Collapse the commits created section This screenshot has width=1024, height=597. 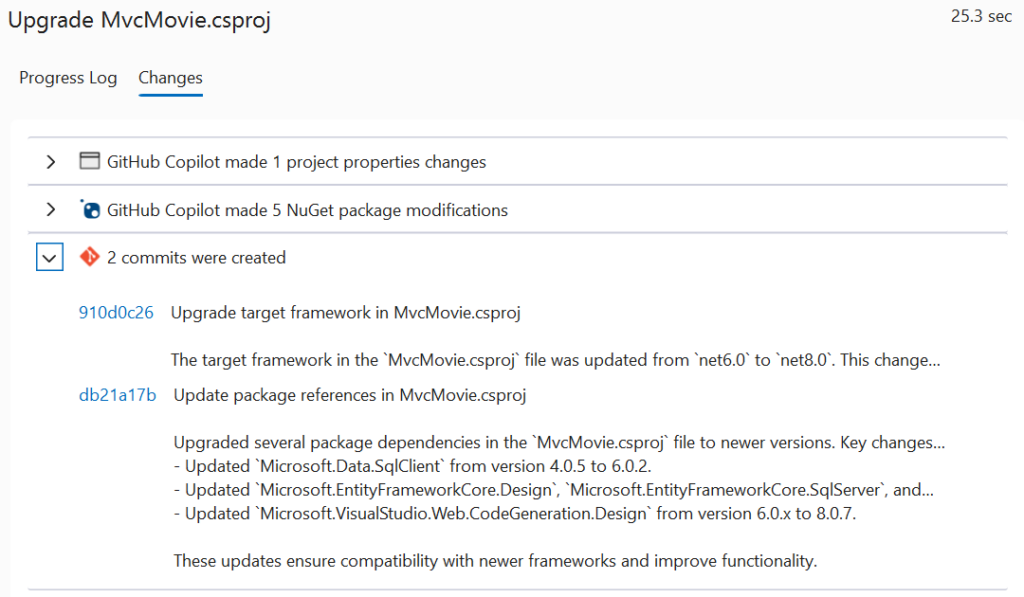click(x=49, y=257)
